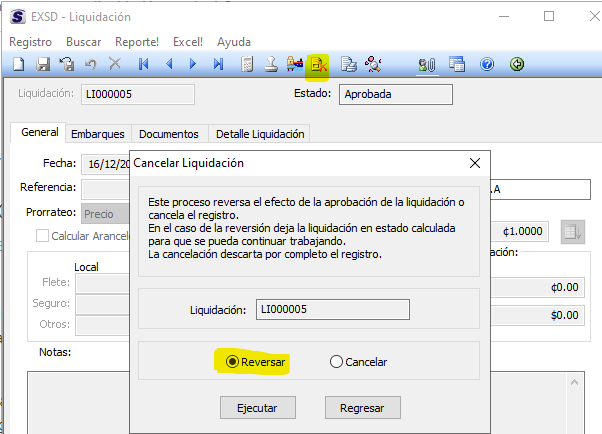
Task: Switch to the Detalle Liquidación tab
Action: tap(259, 134)
